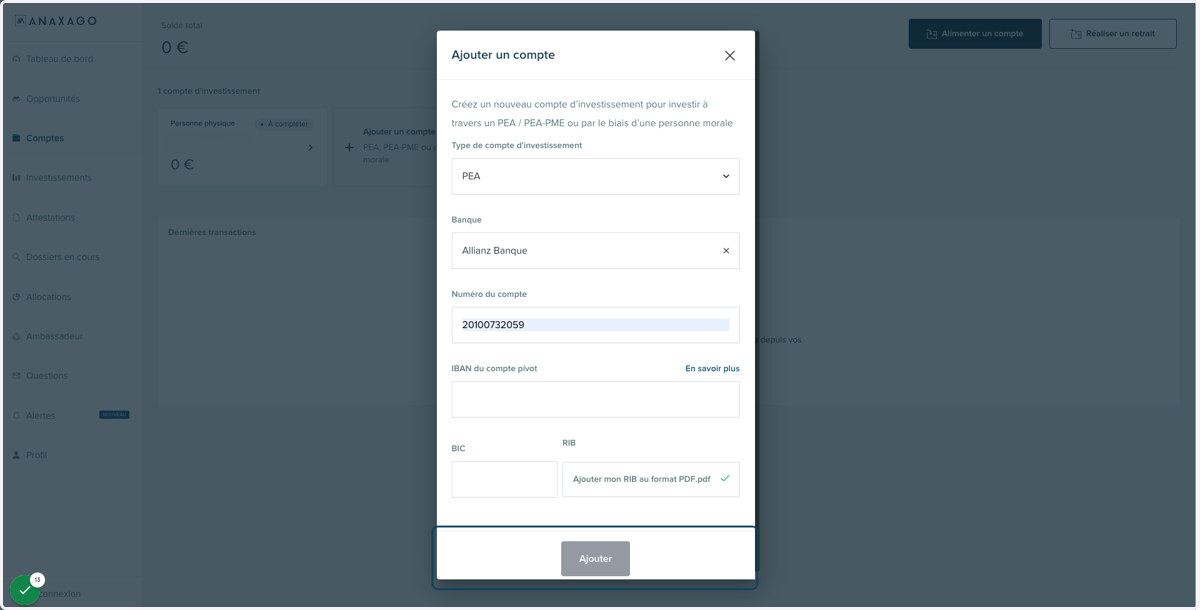Click the Ajouter submit button
The image size is (1200, 610).
595,559
